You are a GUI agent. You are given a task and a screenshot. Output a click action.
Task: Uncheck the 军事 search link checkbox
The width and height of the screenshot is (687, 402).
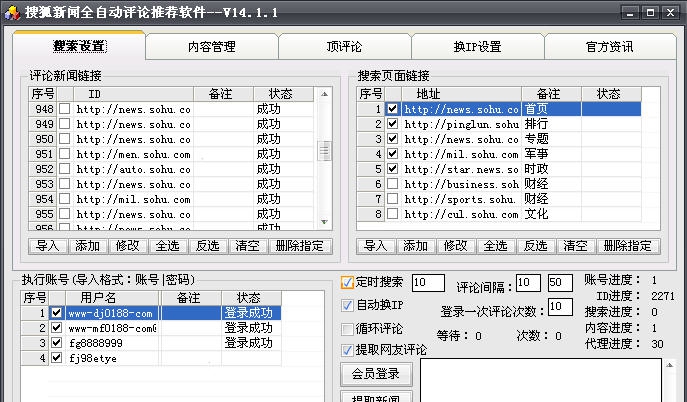tap(393, 154)
